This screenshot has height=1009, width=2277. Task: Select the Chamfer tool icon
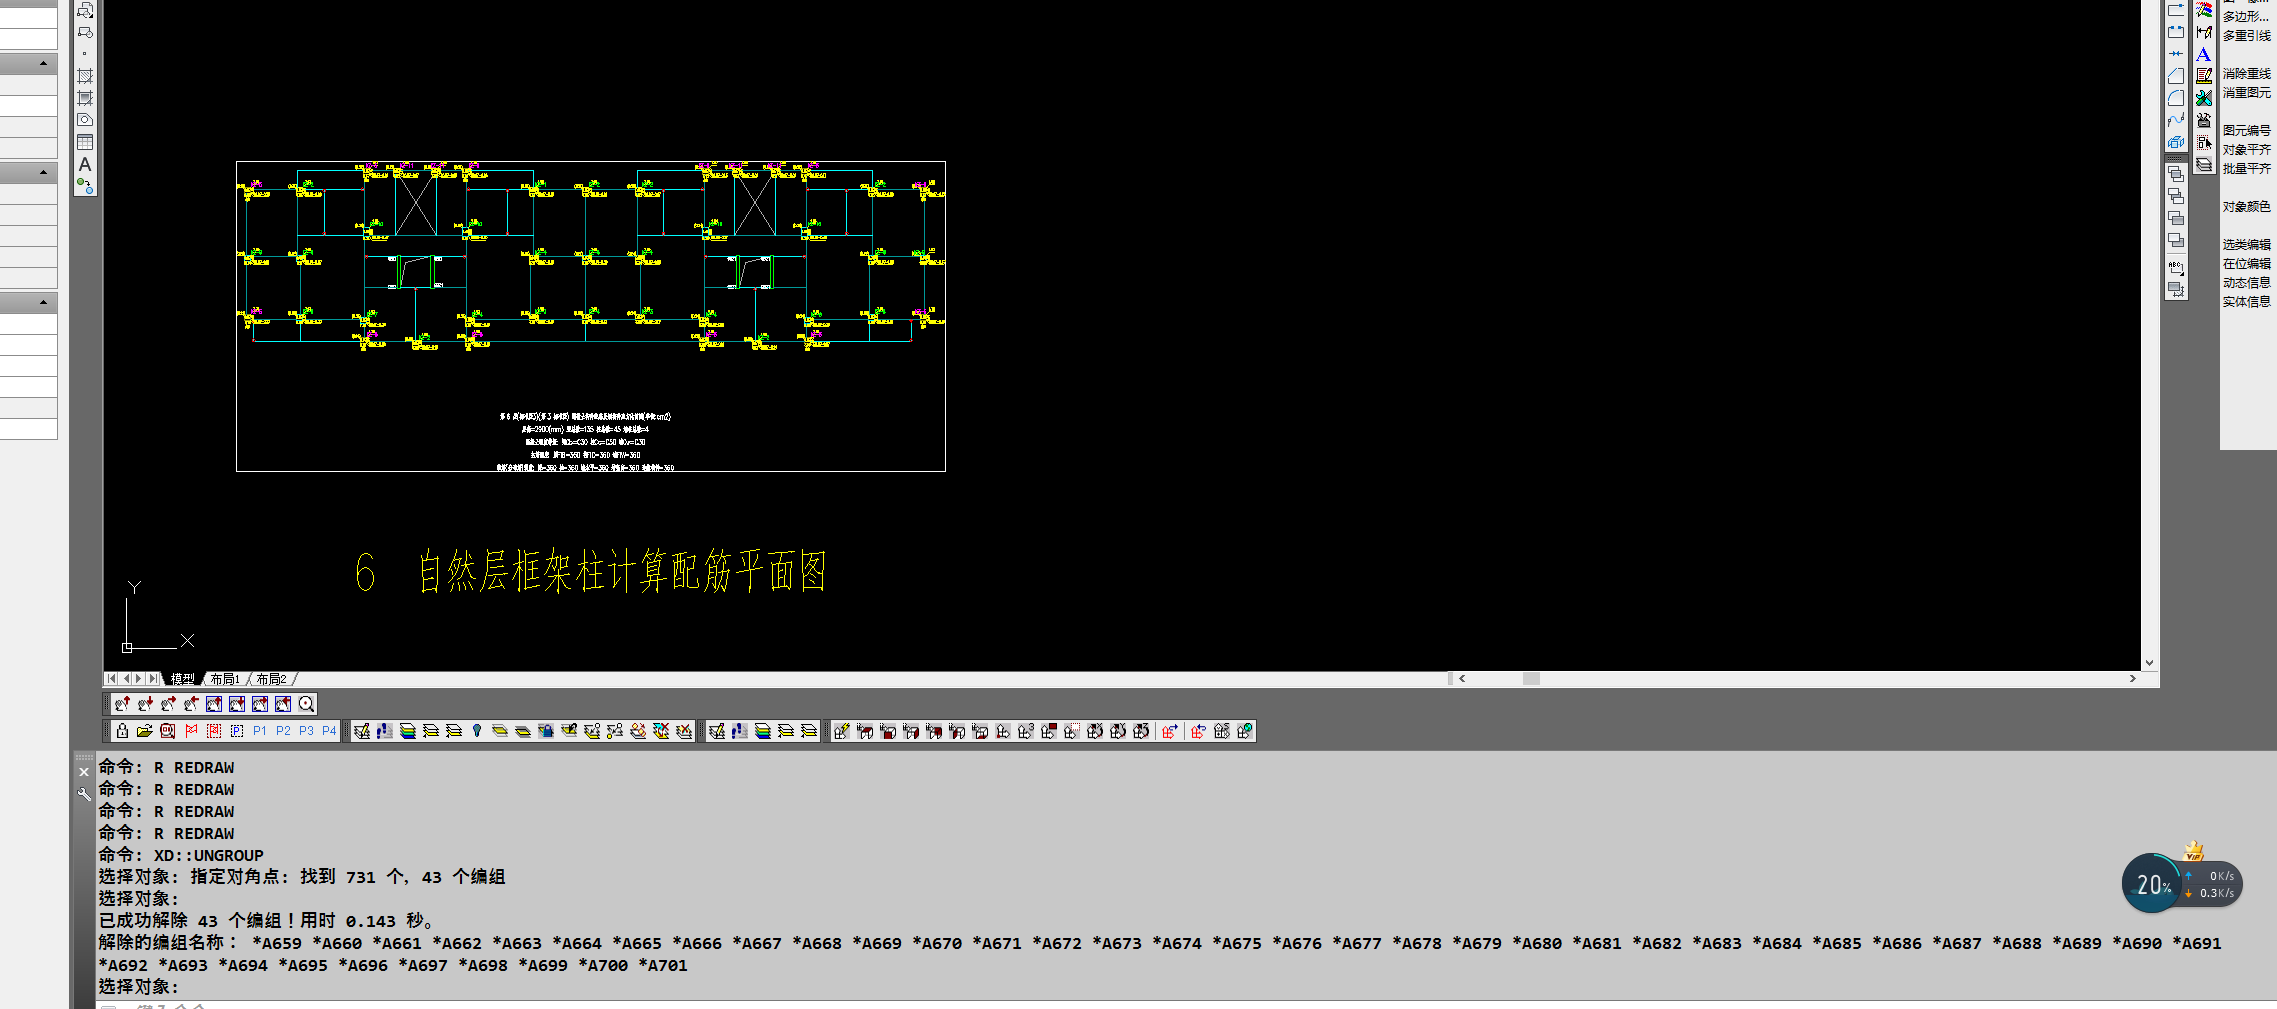2176,76
